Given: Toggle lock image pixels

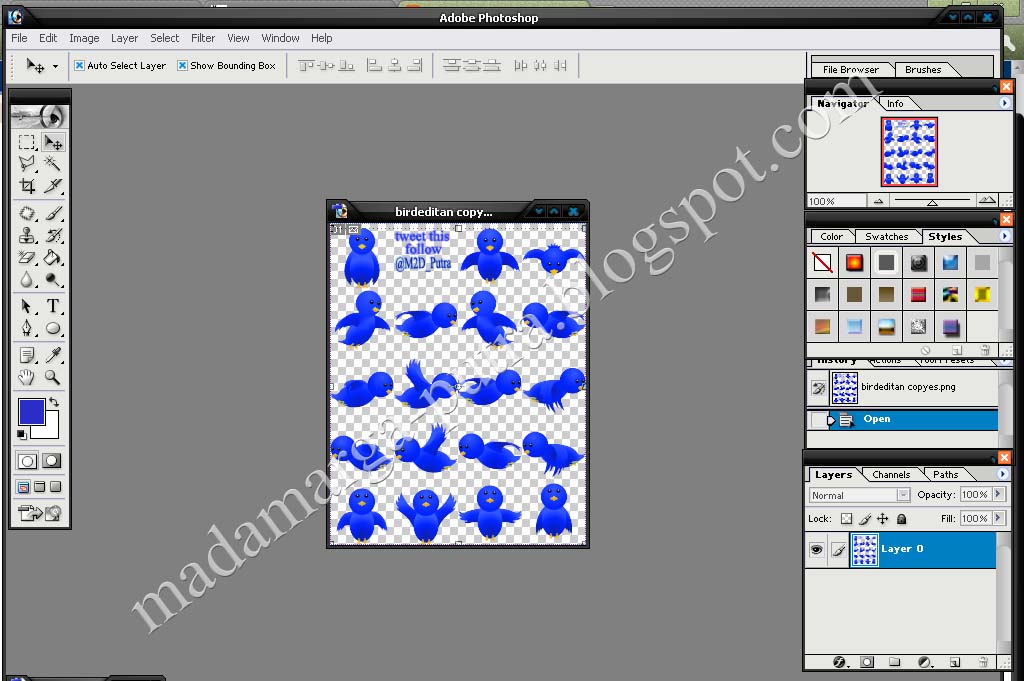Looking at the screenshot, I should click(x=865, y=519).
